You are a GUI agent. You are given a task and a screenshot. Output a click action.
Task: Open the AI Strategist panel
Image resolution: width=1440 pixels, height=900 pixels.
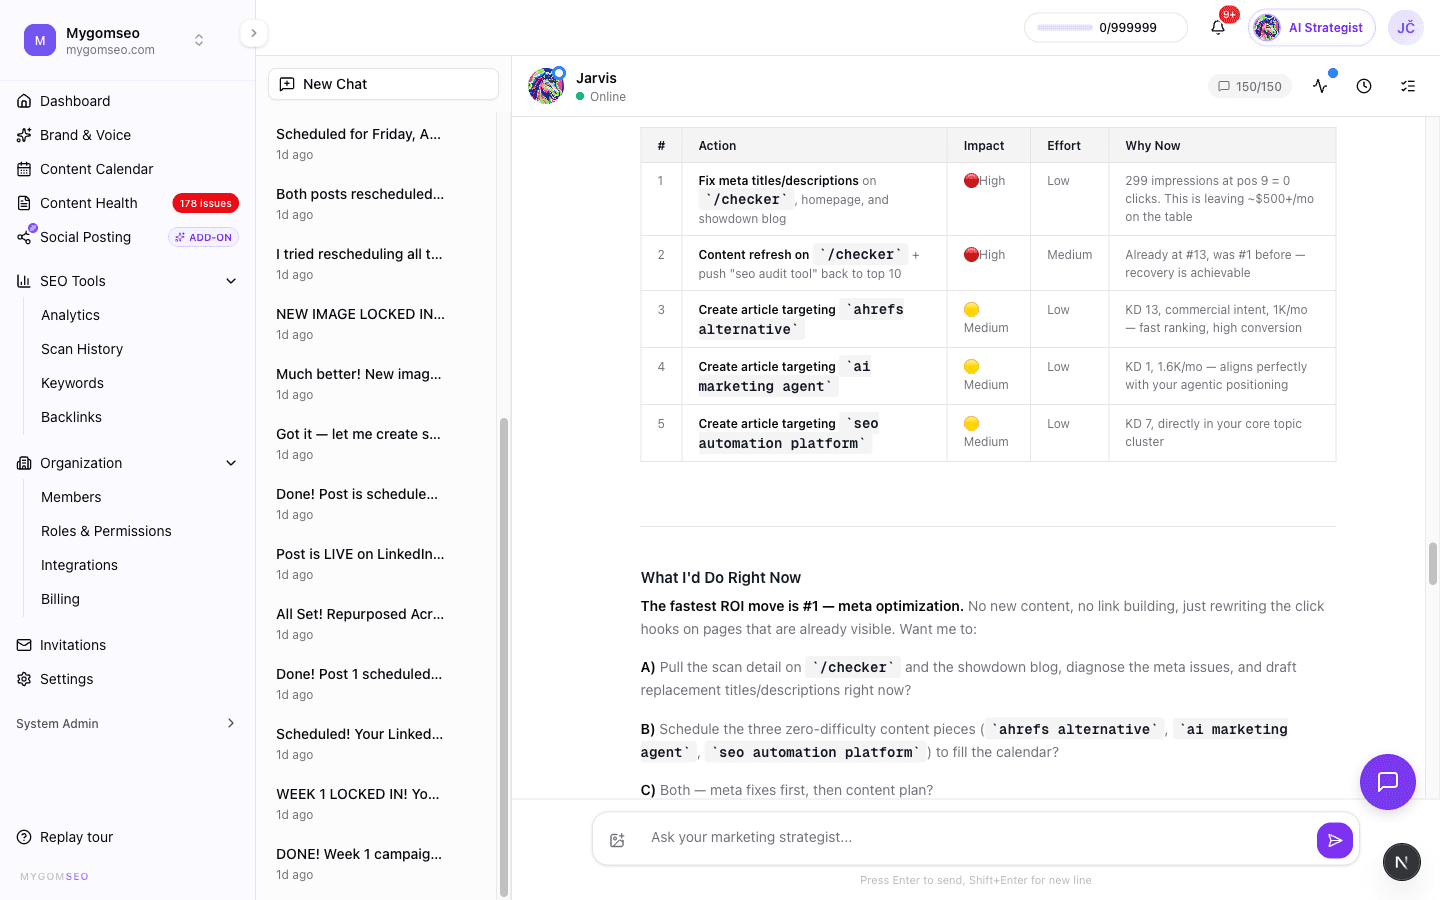(x=1311, y=27)
